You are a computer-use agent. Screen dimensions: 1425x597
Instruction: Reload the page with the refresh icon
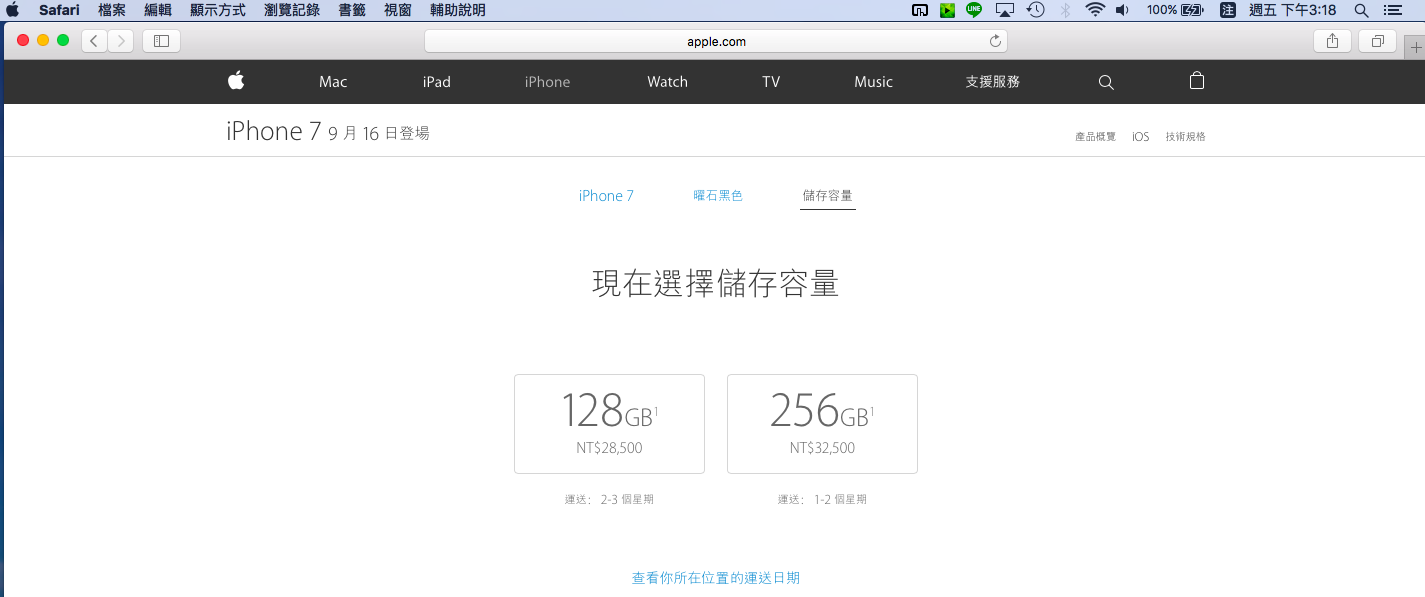tap(995, 41)
